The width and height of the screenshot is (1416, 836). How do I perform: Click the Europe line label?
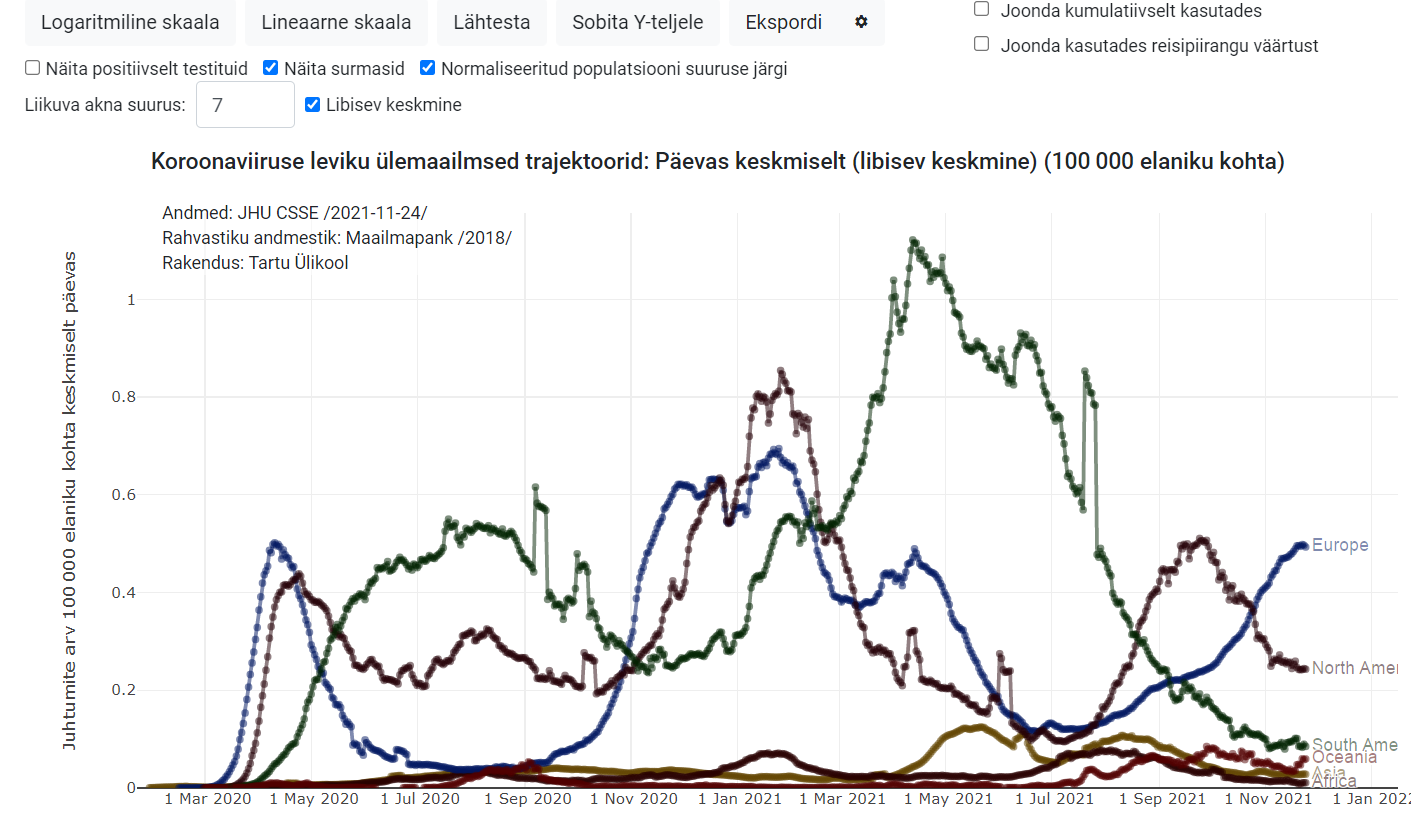click(1340, 545)
